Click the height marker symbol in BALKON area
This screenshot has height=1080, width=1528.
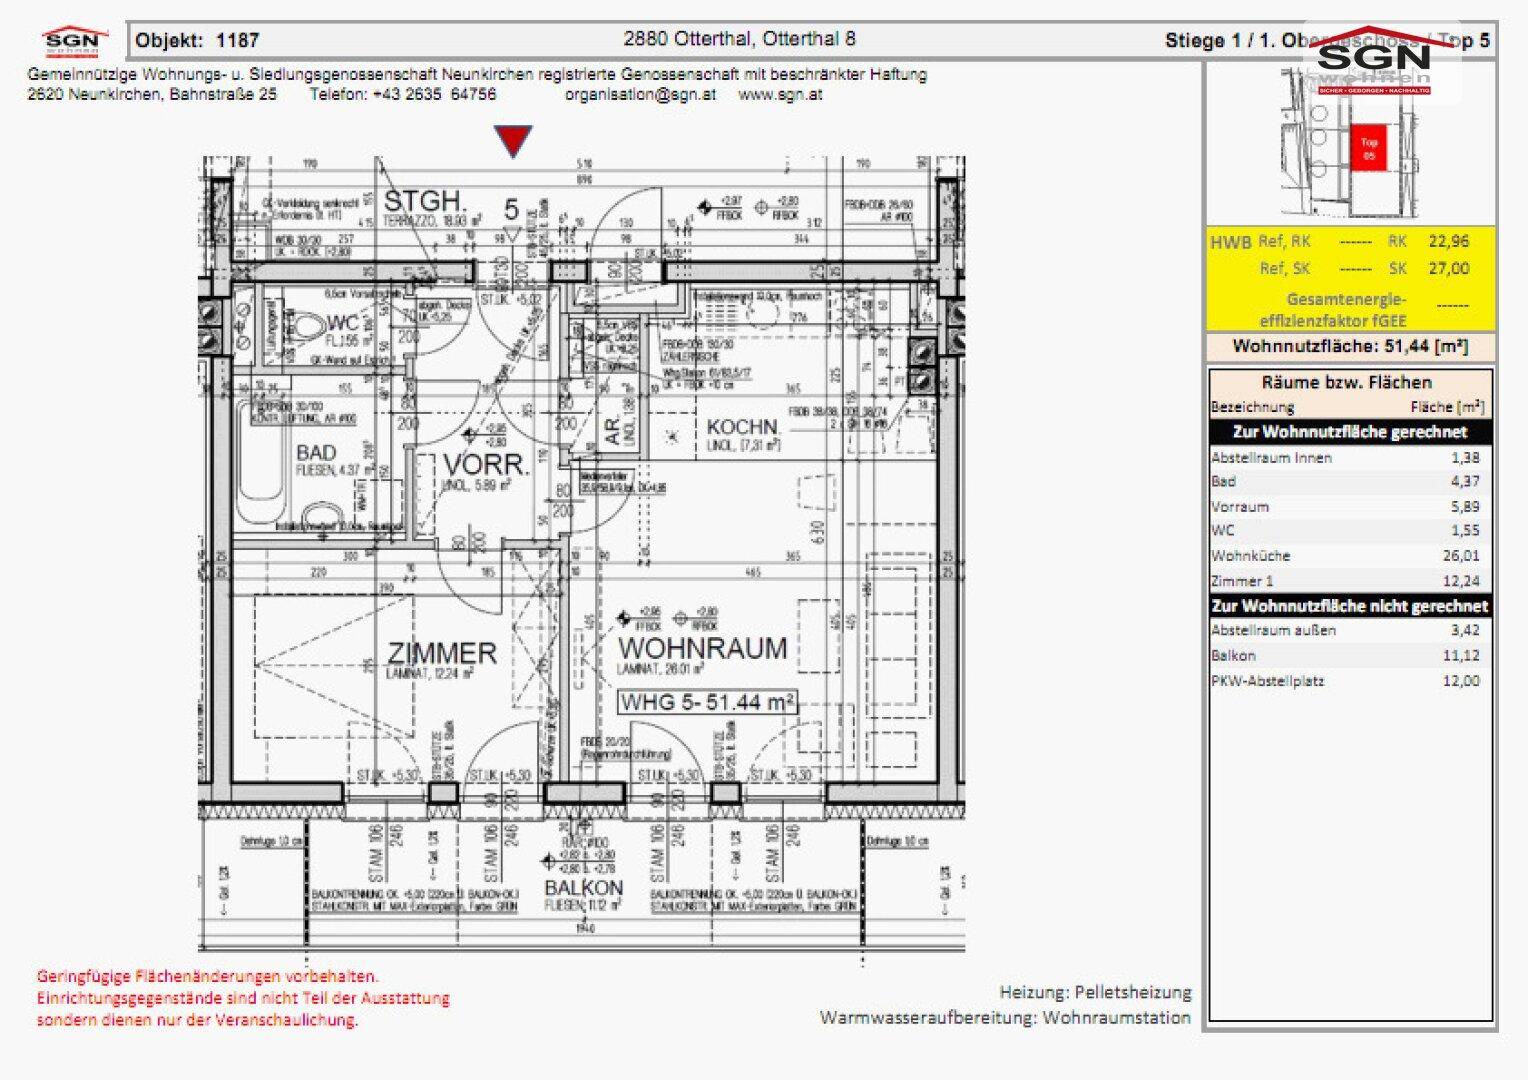[x=549, y=861]
